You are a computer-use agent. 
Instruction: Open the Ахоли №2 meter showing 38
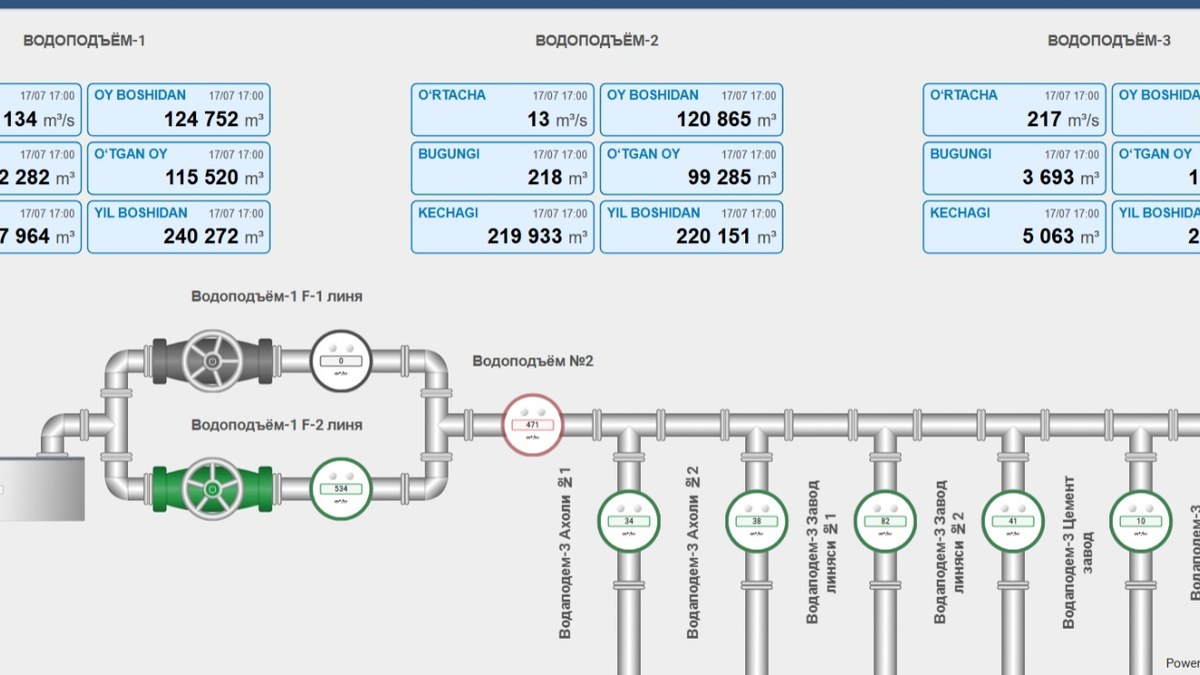click(x=757, y=521)
